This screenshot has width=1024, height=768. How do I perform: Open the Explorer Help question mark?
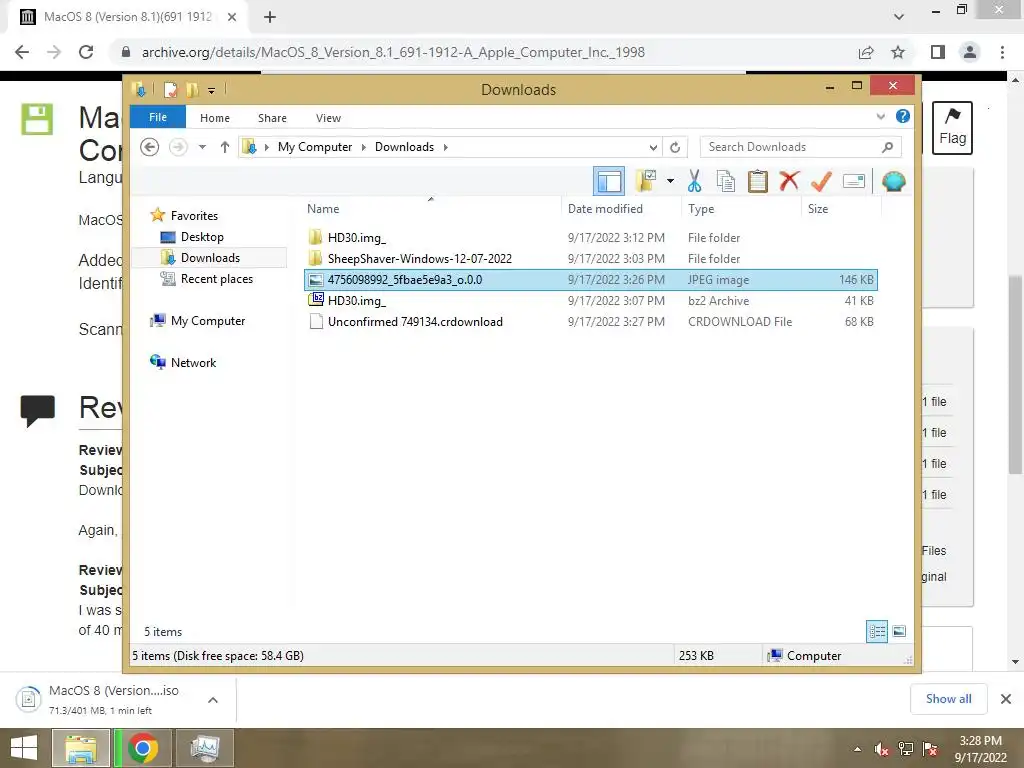(903, 116)
